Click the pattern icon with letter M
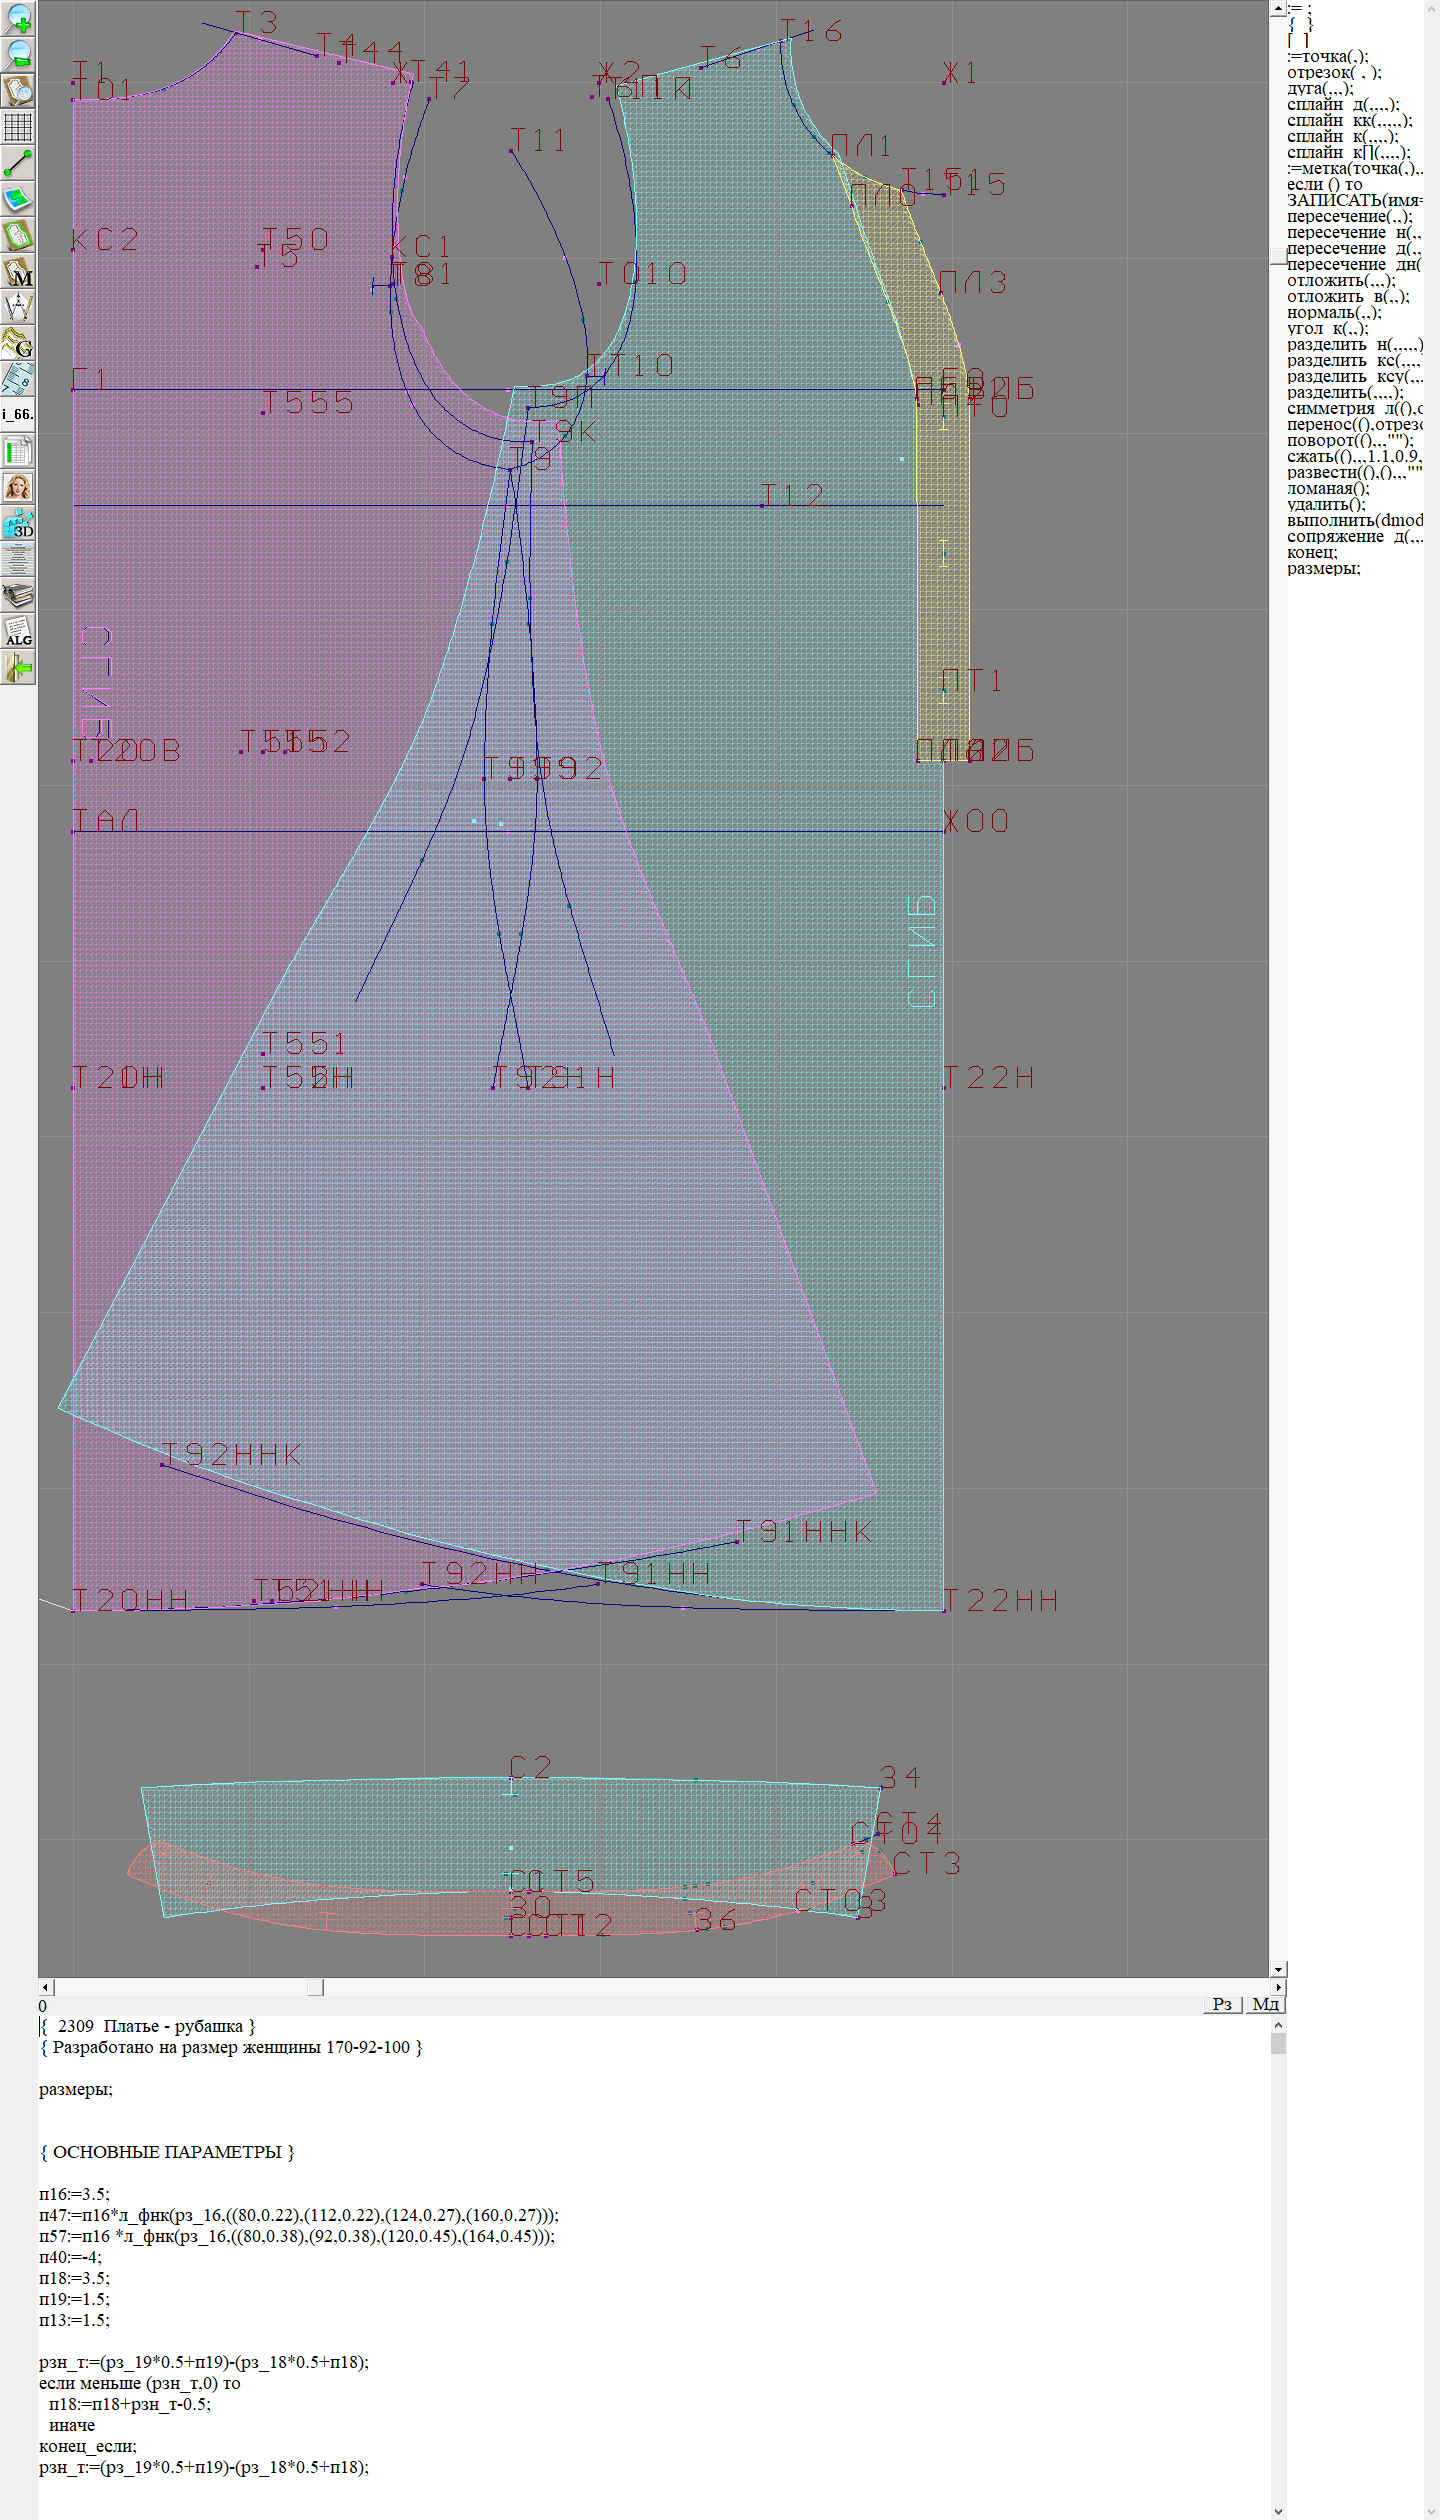This screenshot has height=2520, width=1440. coord(18,271)
